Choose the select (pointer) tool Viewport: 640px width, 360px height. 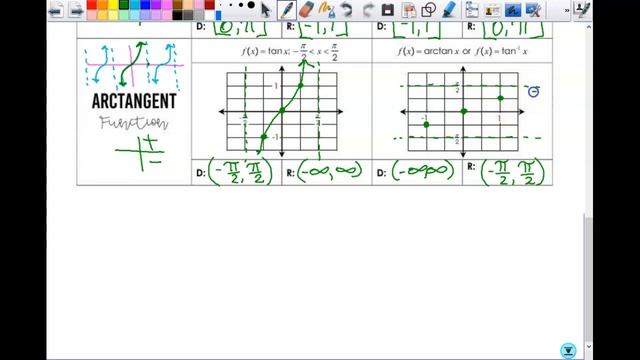pyautogui.click(x=265, y=10)
